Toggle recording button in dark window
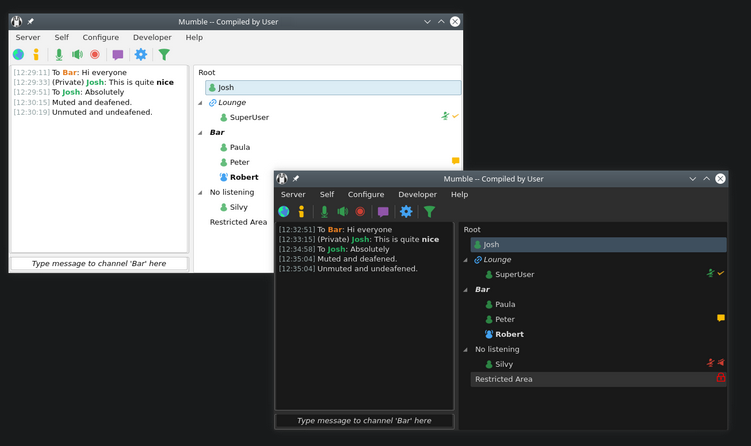 pyautogui.click(x=360, y=212)
